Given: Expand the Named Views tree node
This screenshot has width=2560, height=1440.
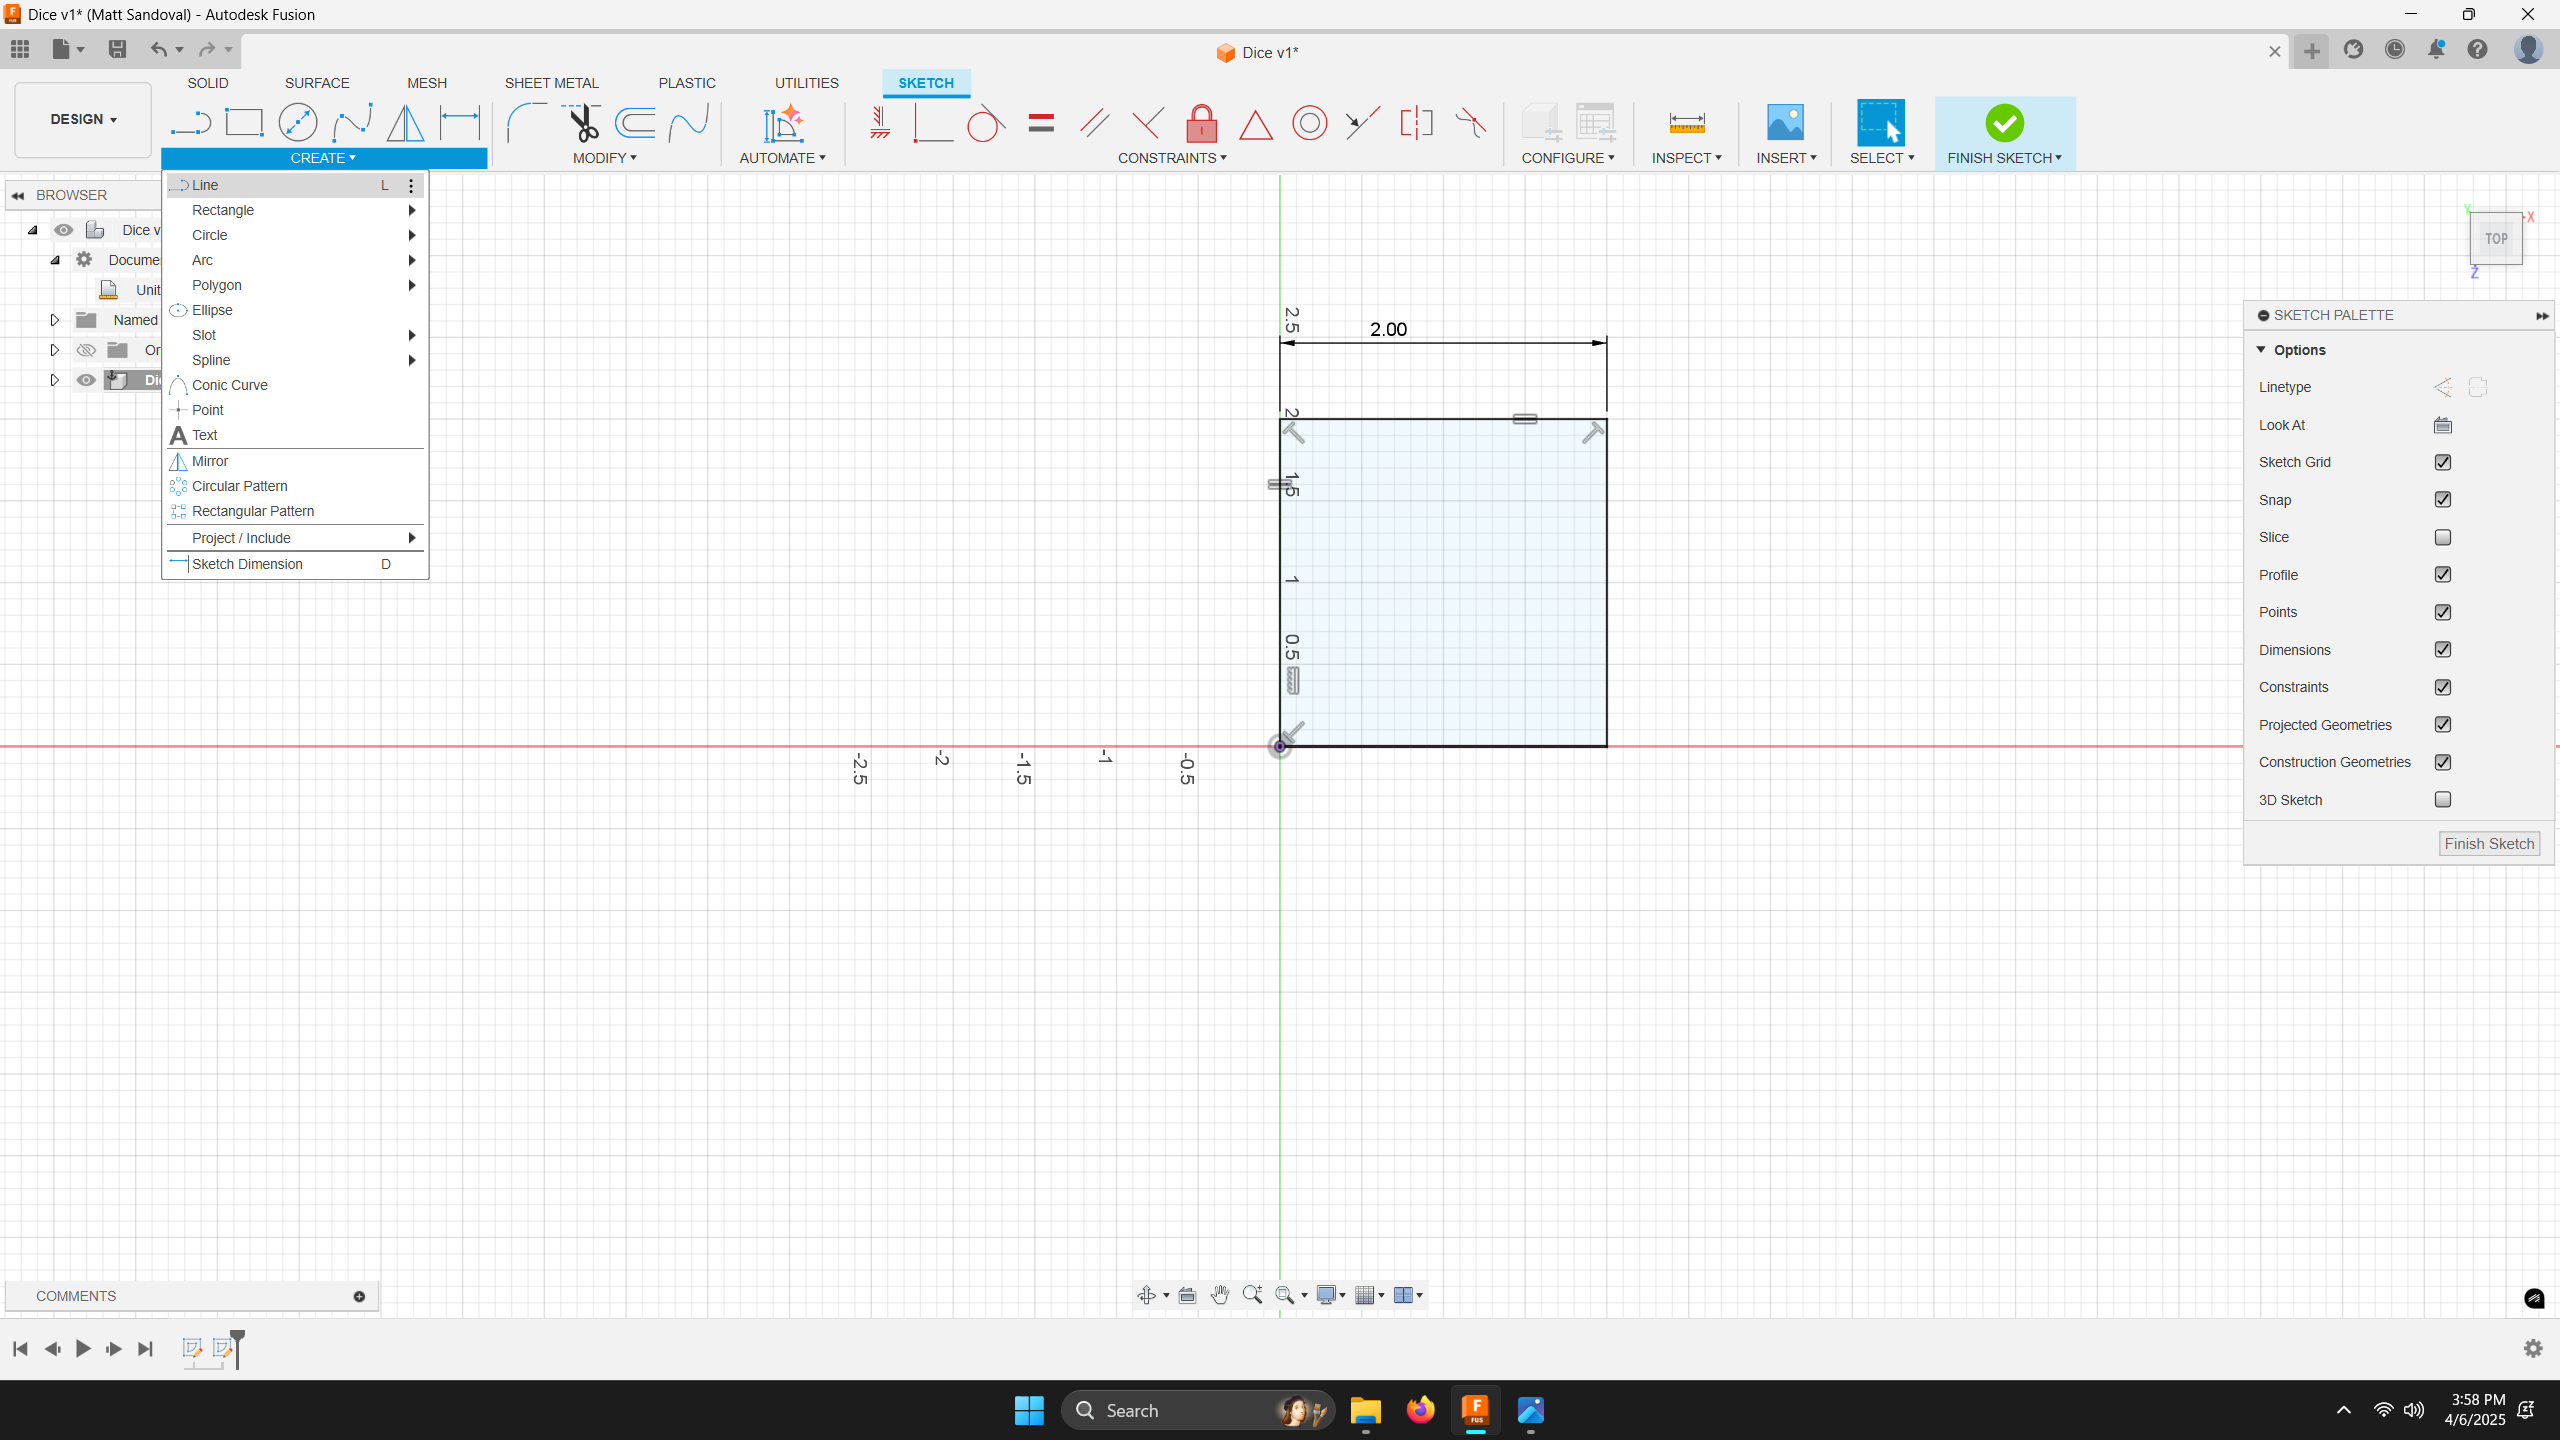Looking at the screenshot, I should pos(55,320).
